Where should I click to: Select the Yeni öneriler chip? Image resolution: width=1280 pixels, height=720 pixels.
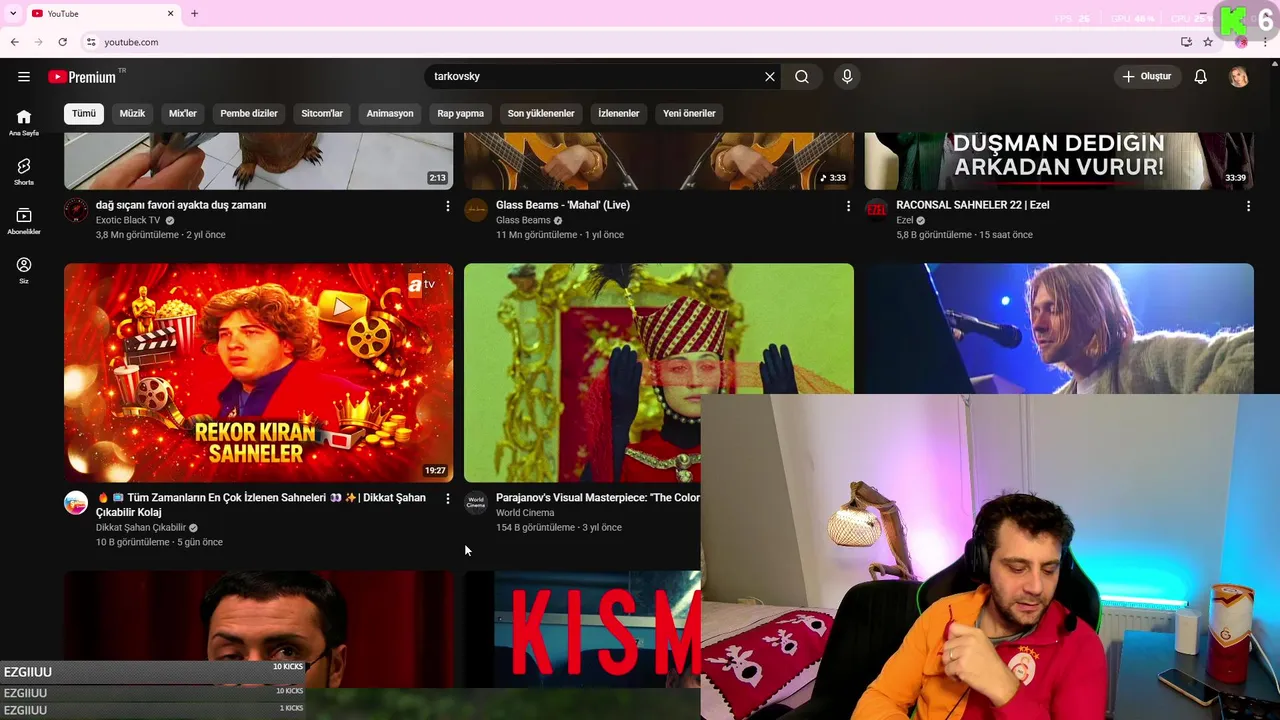coord(689,113)
